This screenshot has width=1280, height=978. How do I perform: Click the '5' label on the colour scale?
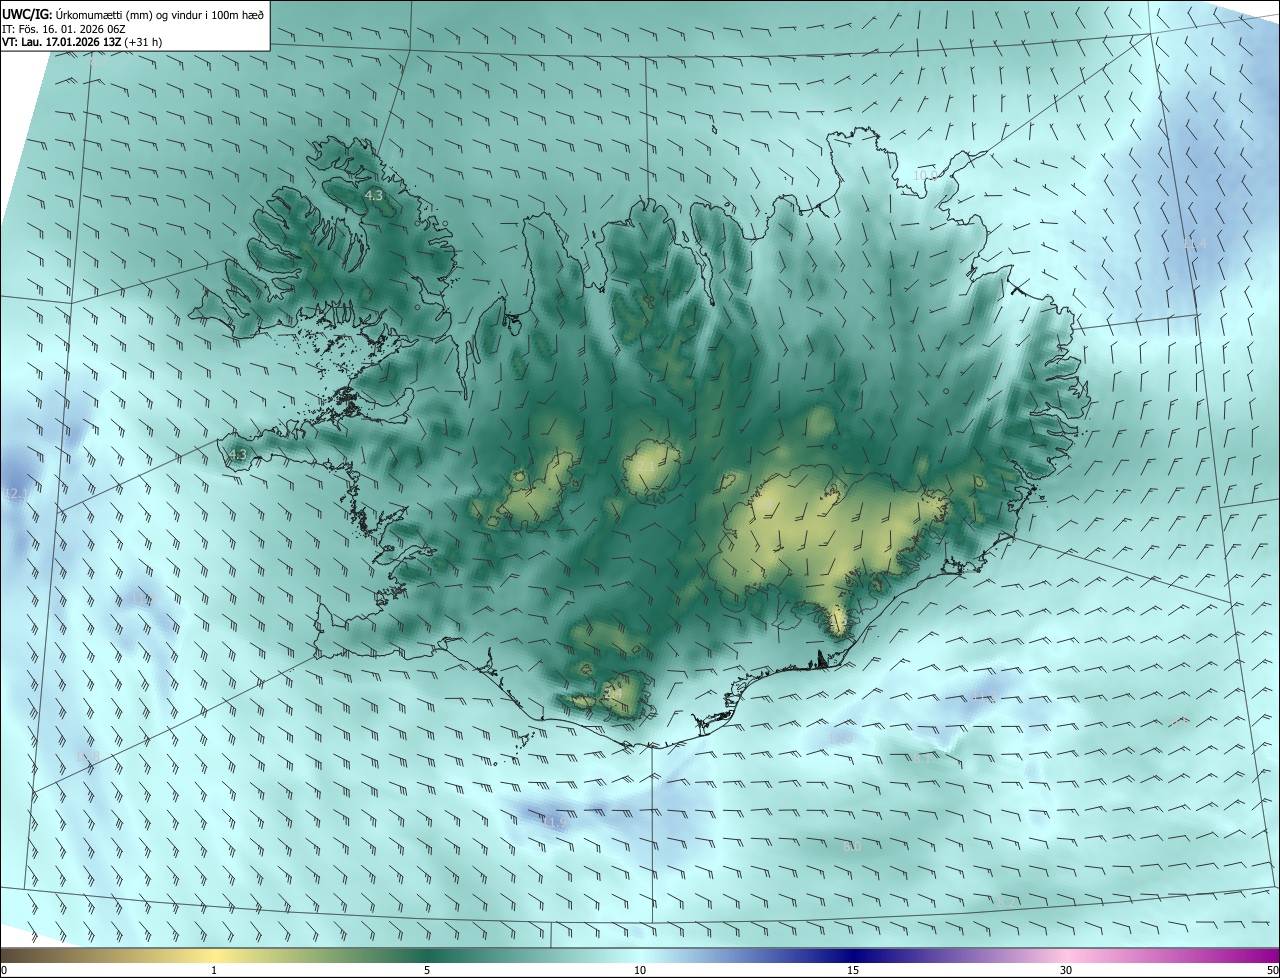[427, 970]
